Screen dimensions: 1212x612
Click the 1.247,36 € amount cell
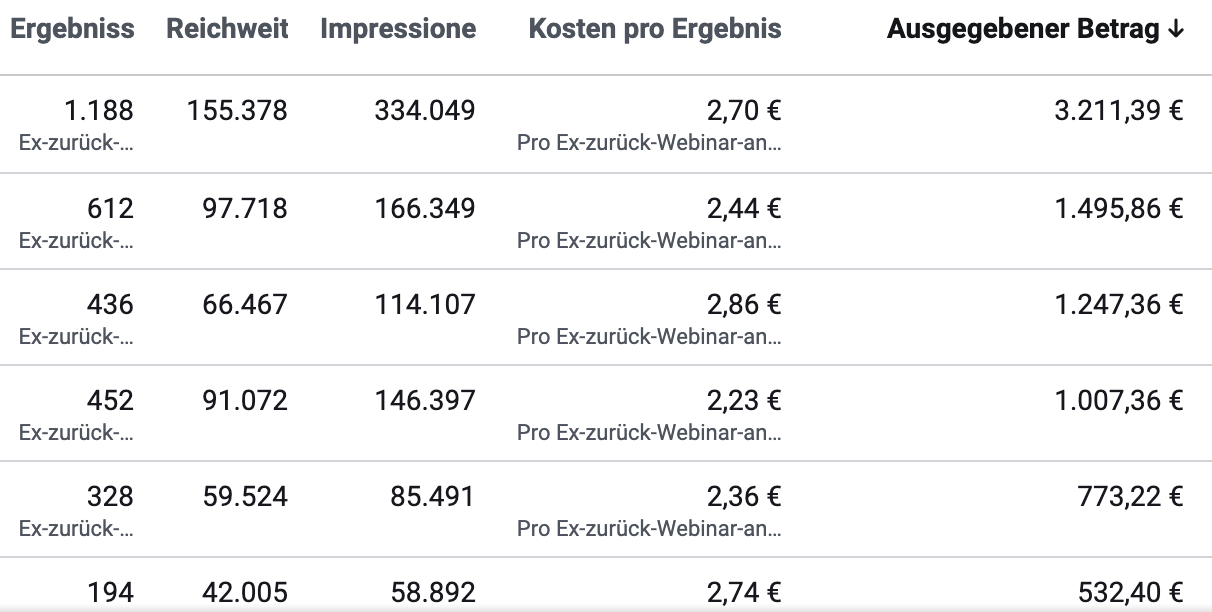[x=1119, y=304]
